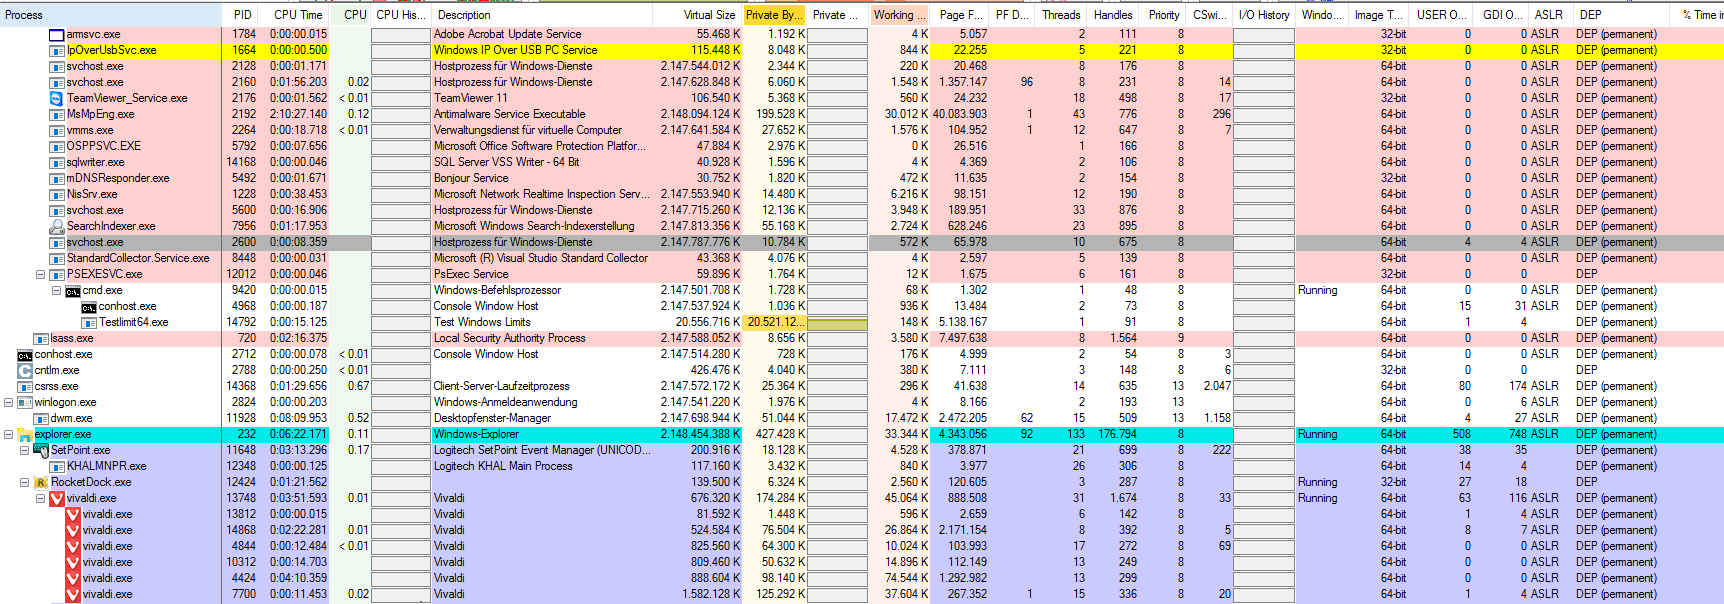Viewport: 1724px width, 604px height.
Task: Select the NisSrv.exe process name
Action: pyautogui.click(x=92, y=194)
